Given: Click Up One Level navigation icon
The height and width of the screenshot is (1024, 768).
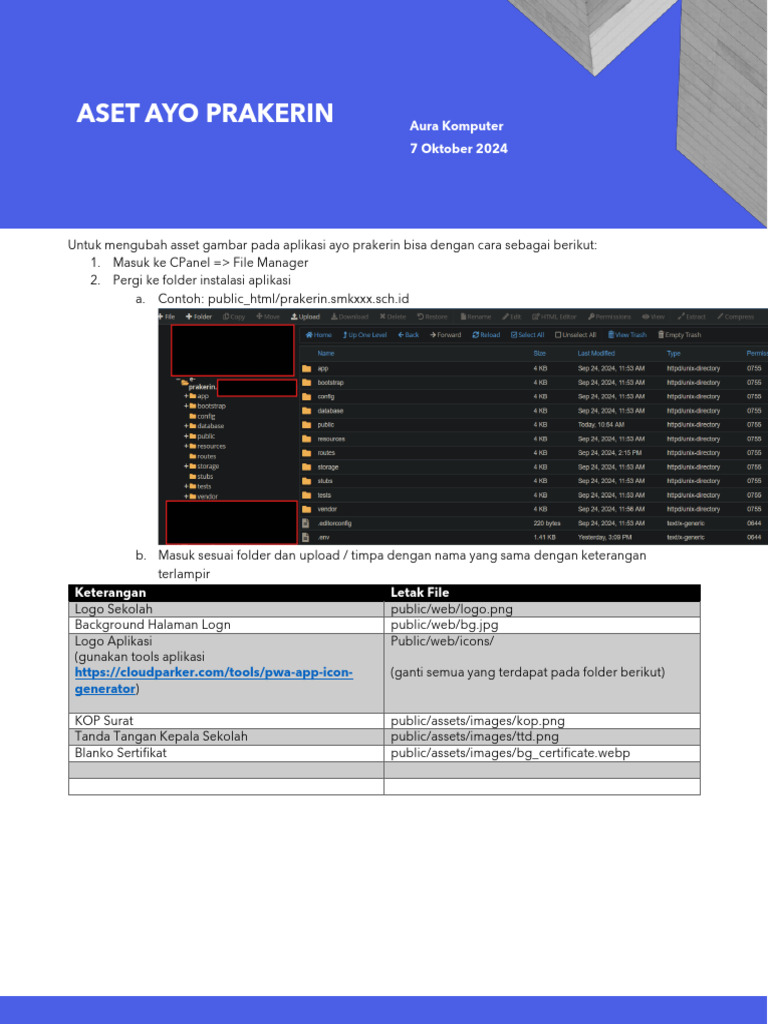Looking at the screenshot, I should (345, 335).
